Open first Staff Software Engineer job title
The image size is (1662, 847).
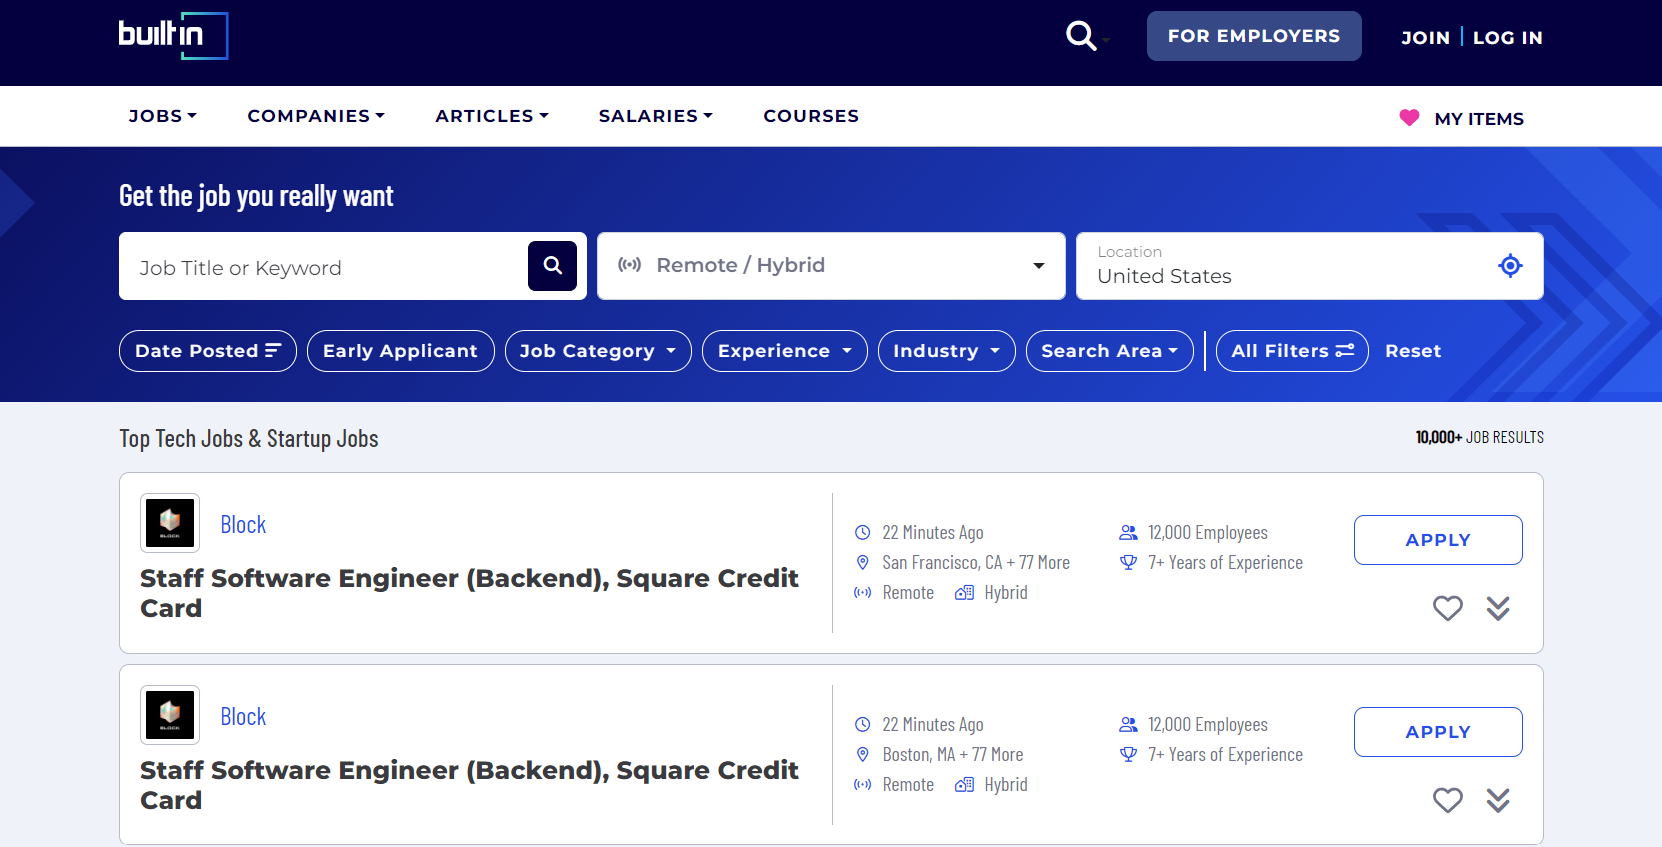tap(469, 593)
